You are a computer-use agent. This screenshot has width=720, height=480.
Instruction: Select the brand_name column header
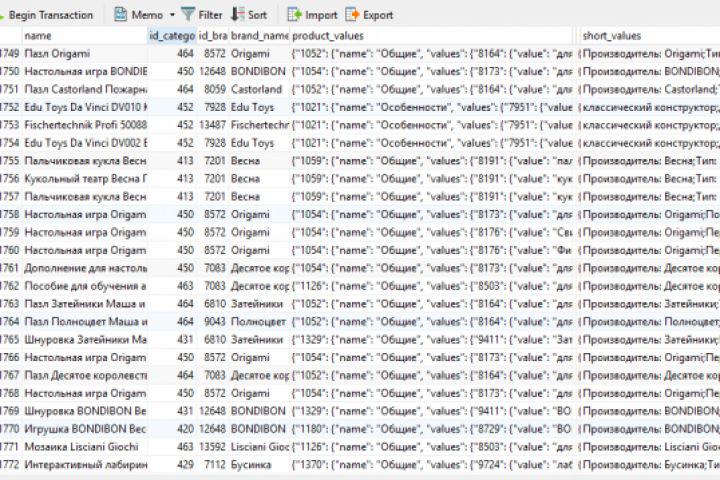259,35
